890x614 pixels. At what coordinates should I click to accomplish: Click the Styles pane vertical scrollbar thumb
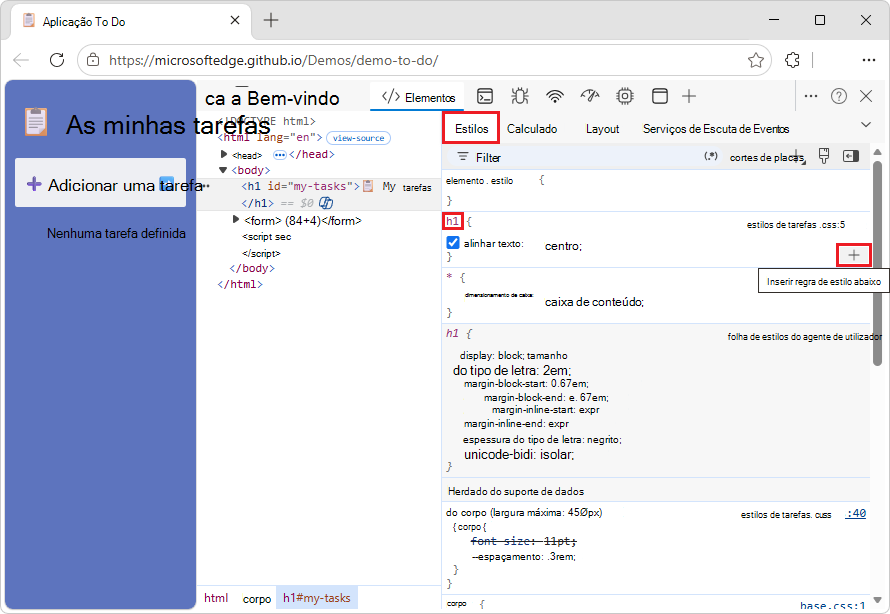(x=878, y=263)
